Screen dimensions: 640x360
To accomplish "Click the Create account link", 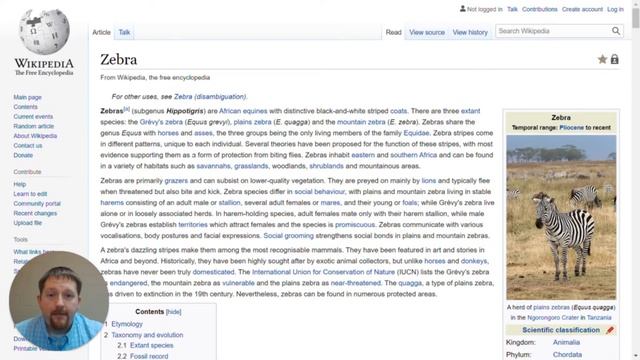I will click(582, 9).
